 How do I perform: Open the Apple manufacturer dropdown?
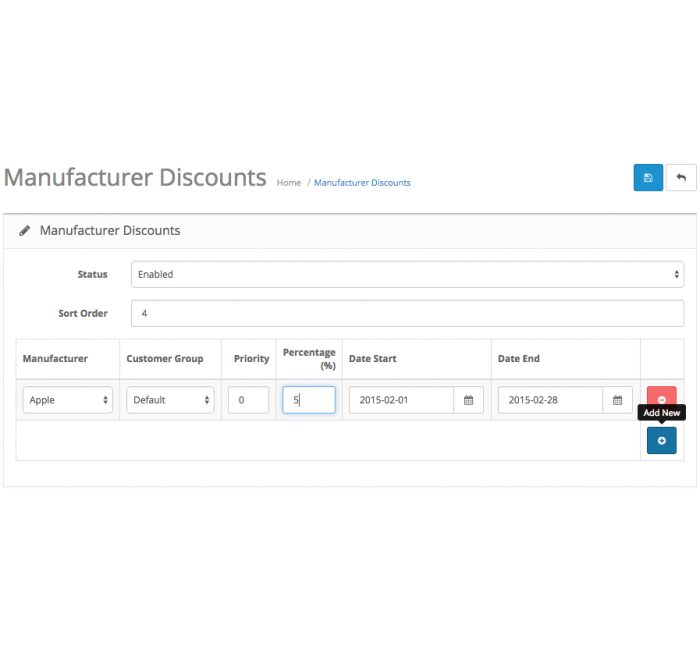68,400
